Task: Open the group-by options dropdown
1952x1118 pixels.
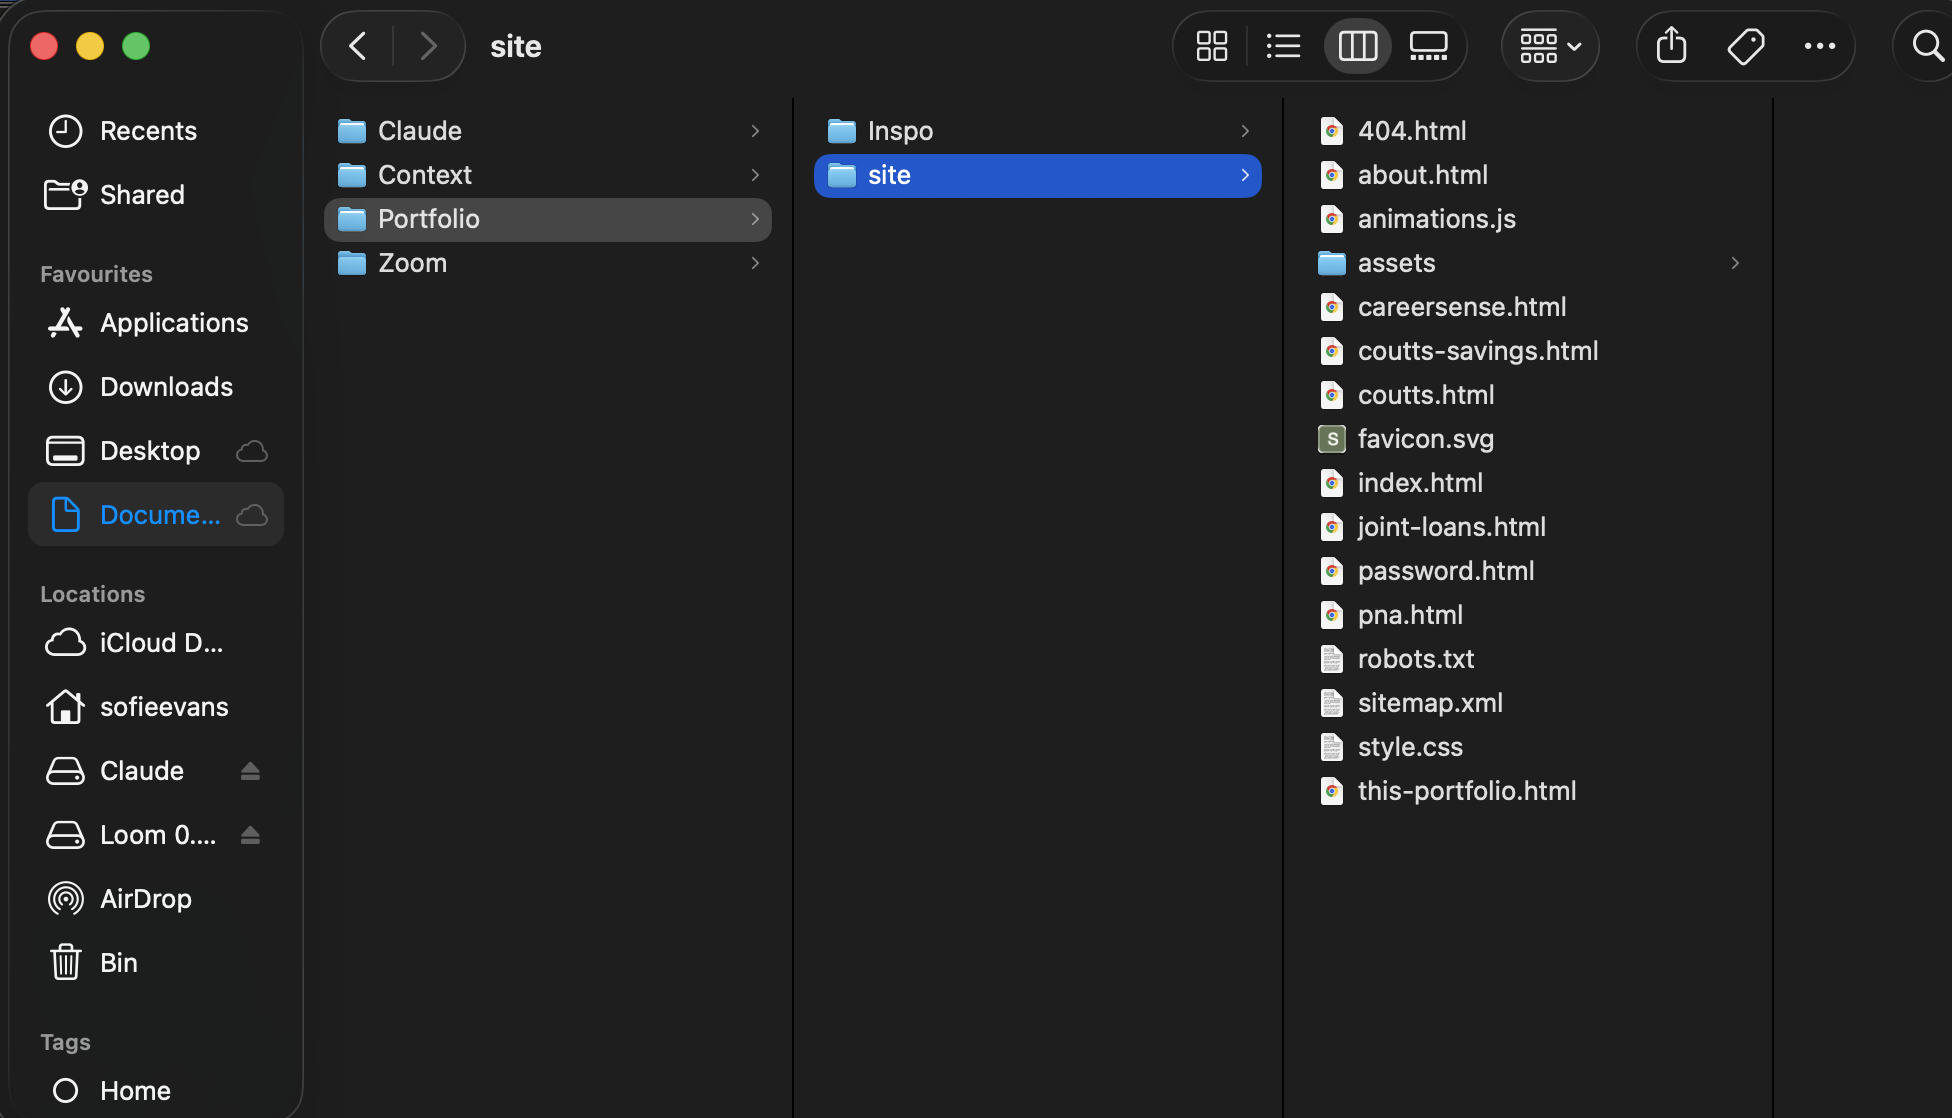Action: click(x=1550, y=46)
